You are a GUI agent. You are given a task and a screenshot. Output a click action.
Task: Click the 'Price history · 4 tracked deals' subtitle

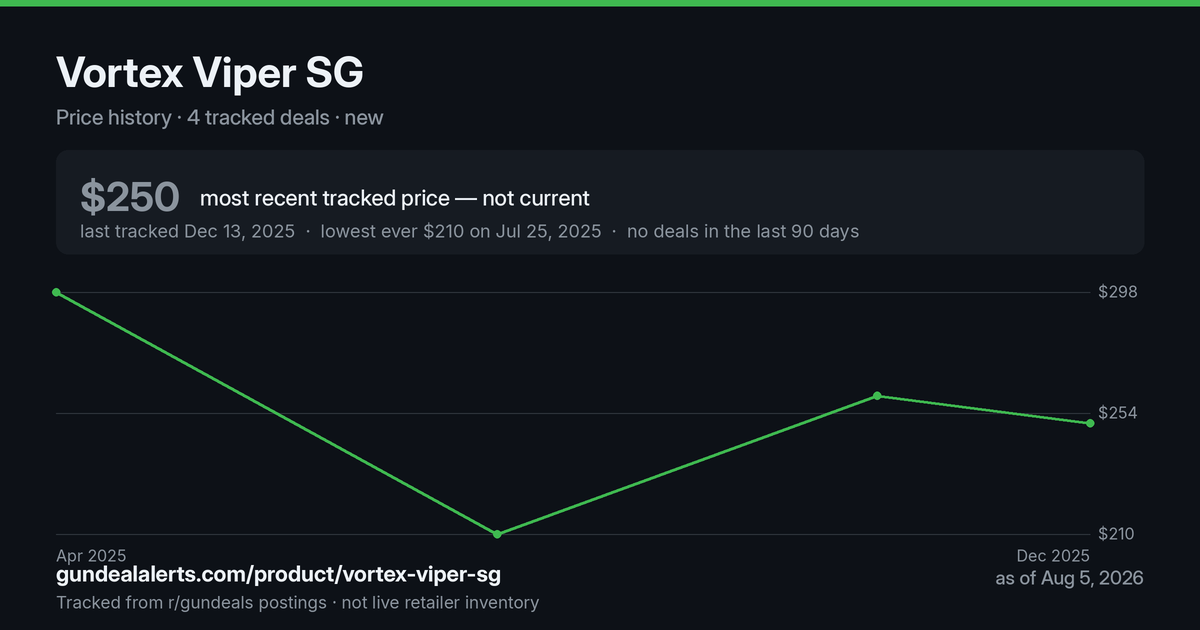pyautogui.click(x=193, y=117)
